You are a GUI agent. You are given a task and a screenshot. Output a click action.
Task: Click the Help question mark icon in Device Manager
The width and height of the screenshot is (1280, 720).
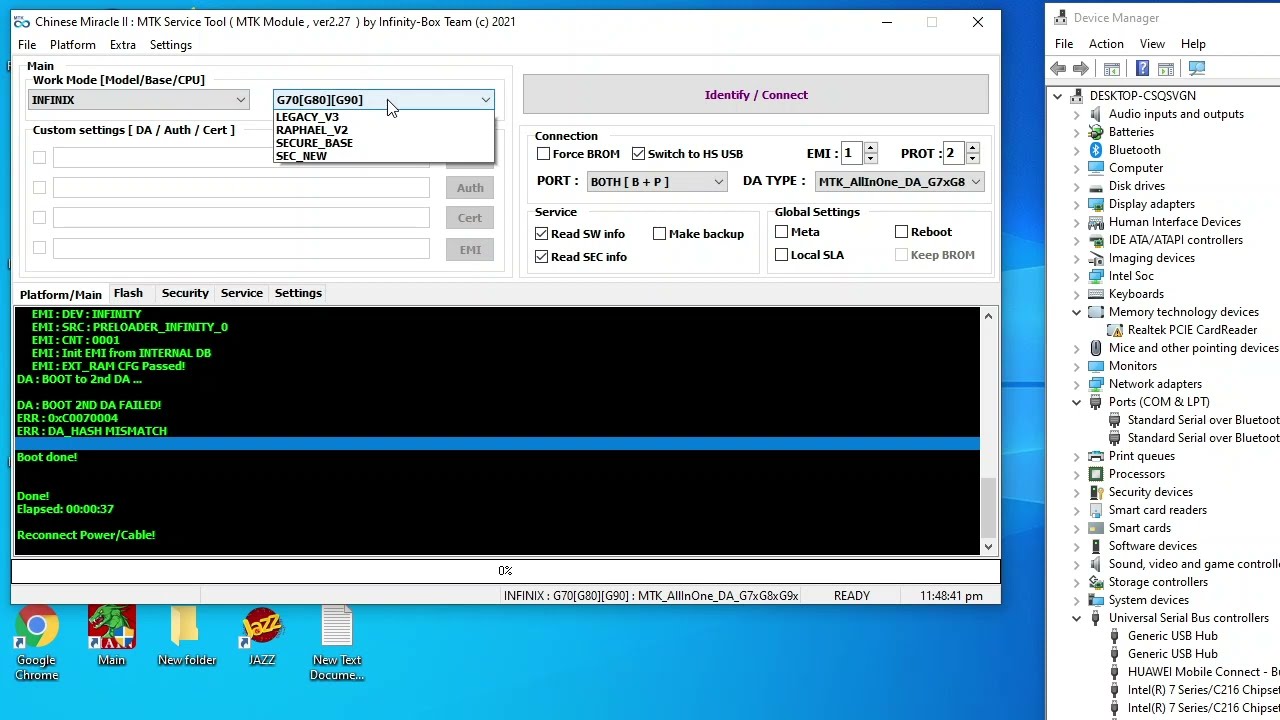point(1143,69)
